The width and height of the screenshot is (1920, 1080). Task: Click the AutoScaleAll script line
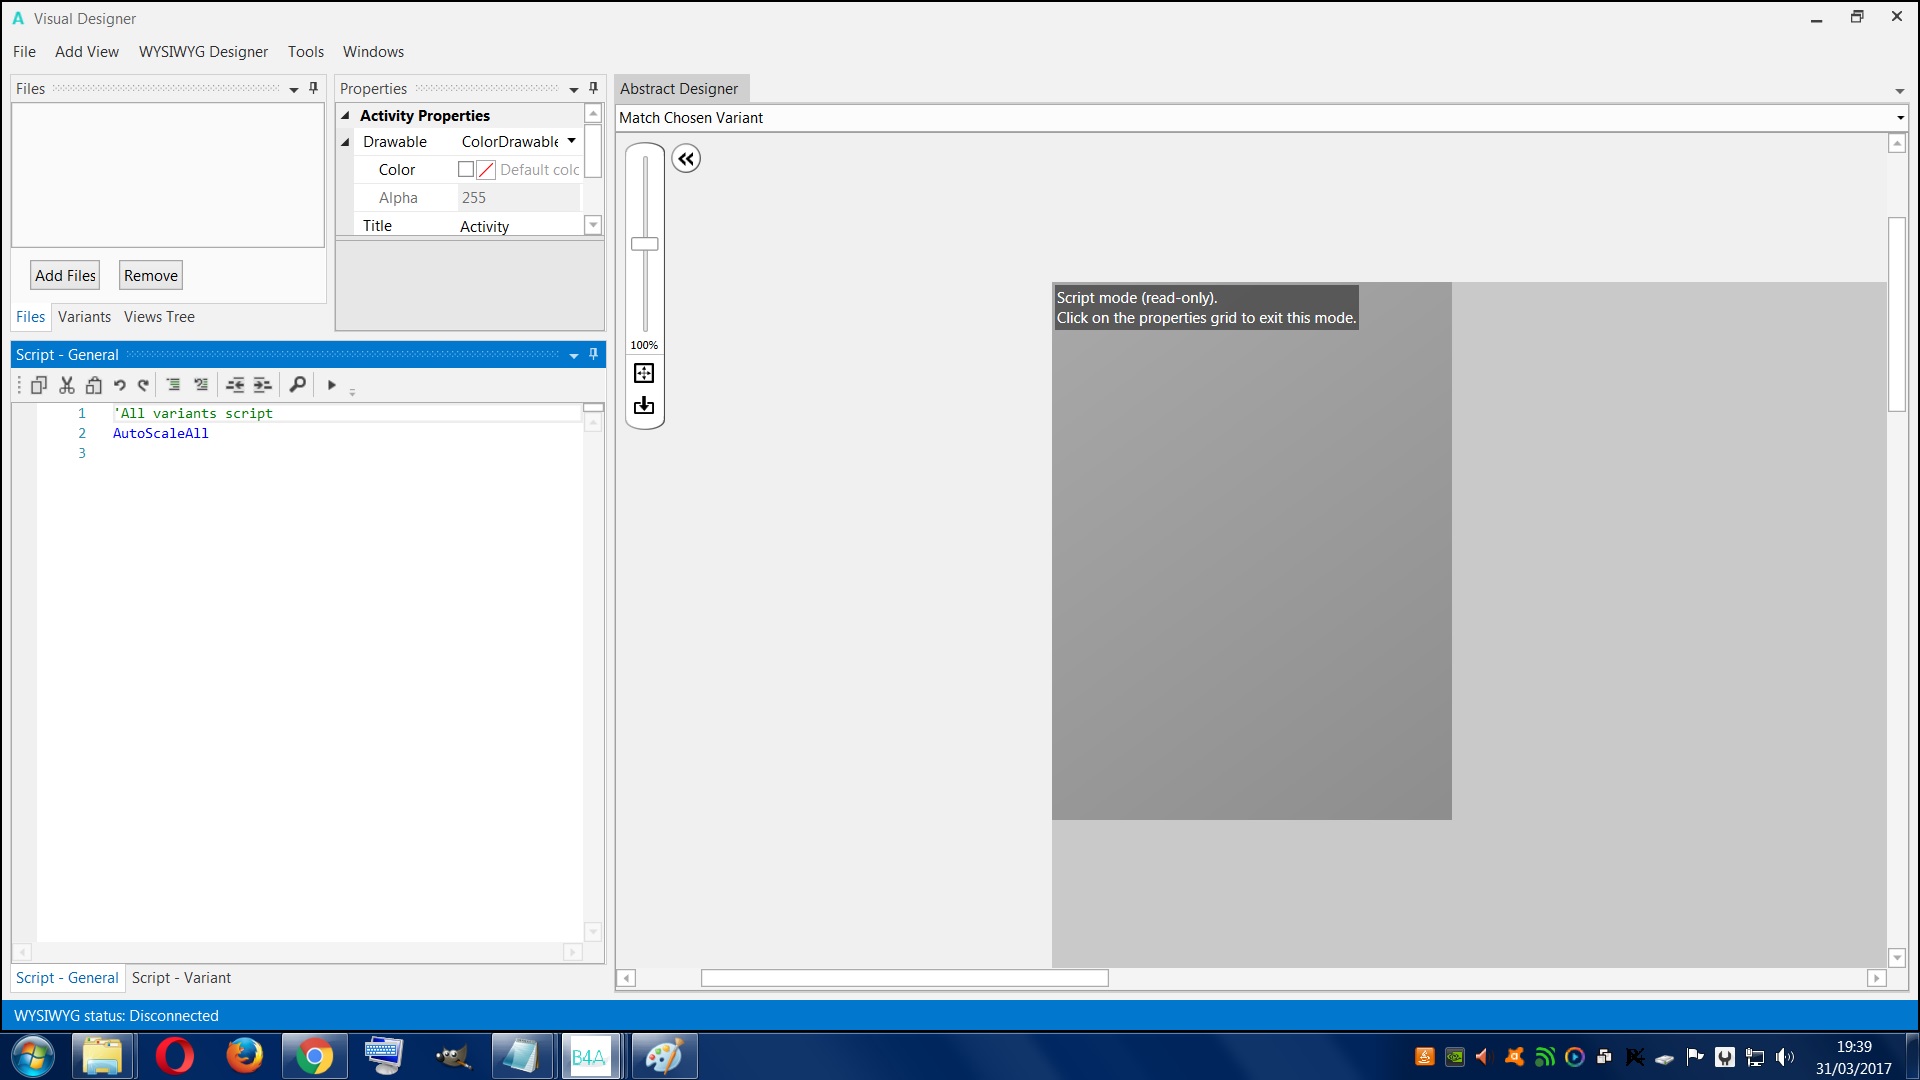coord(161,433)
